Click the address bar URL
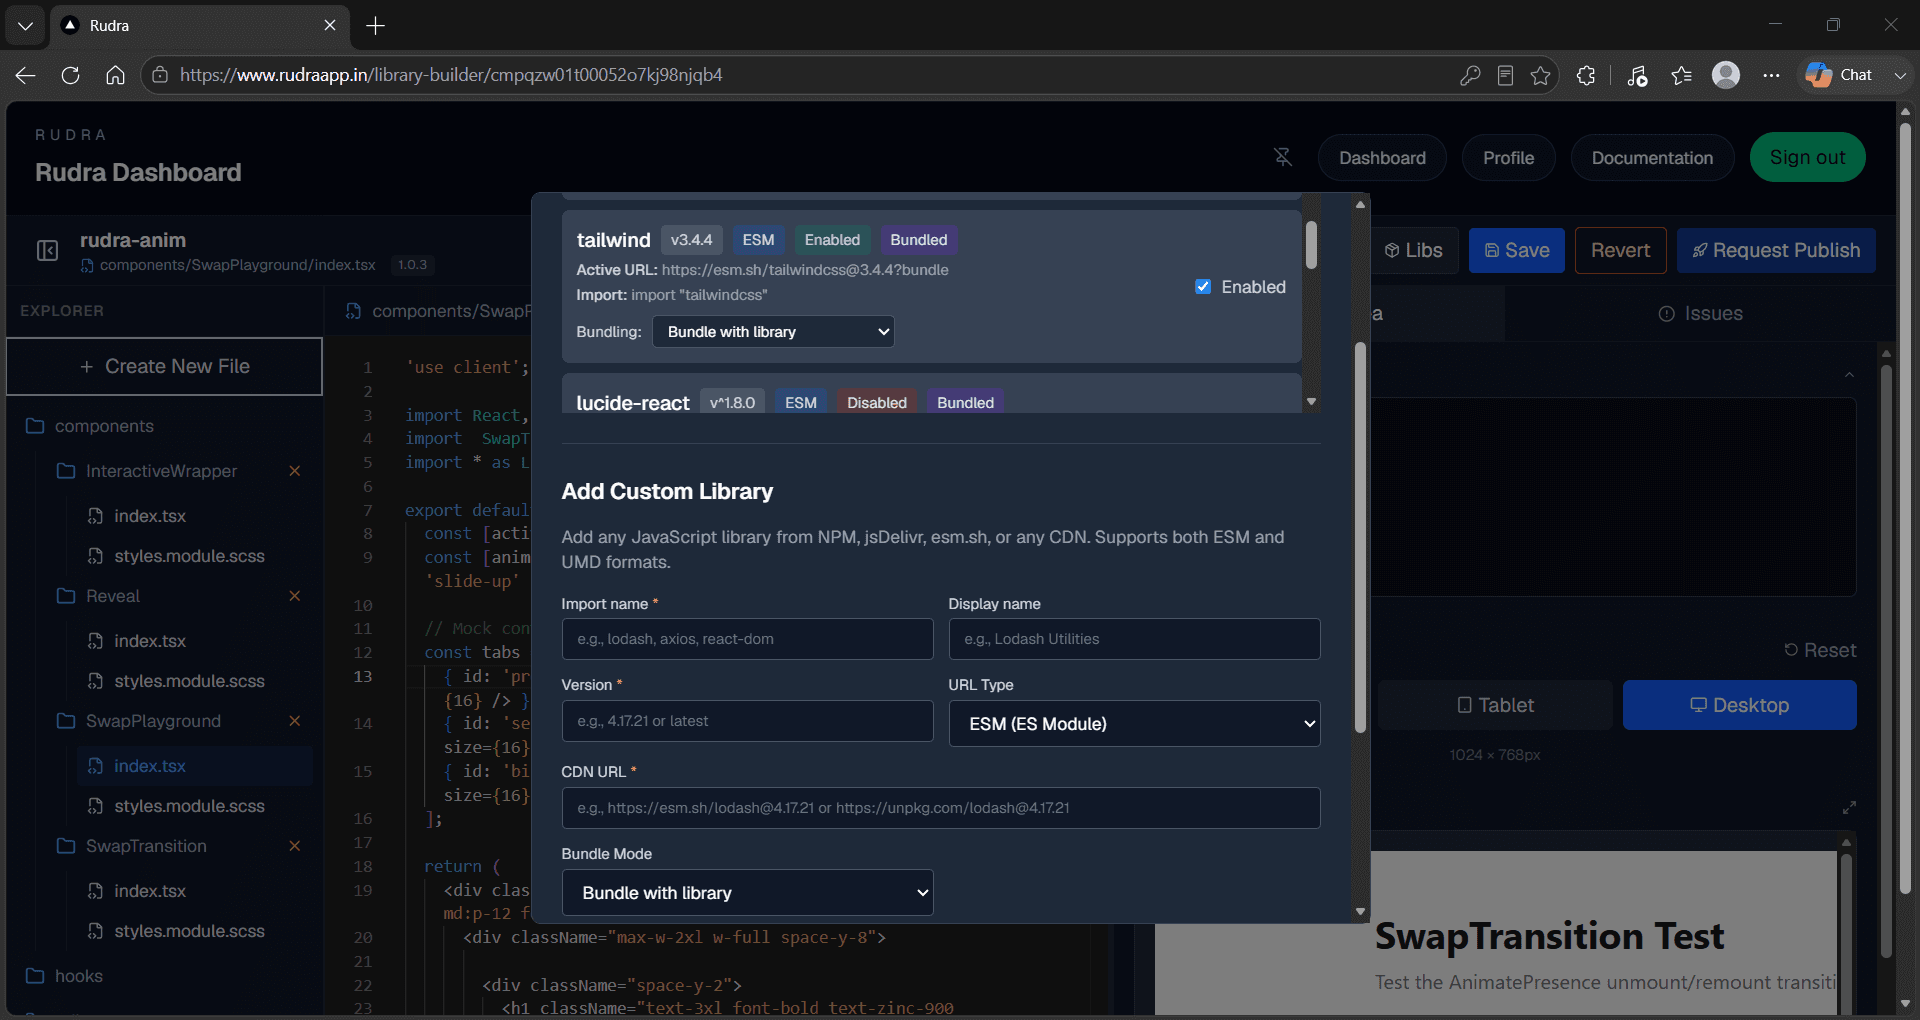Viewport: 1920px width, 1020px height. [451, 75]
